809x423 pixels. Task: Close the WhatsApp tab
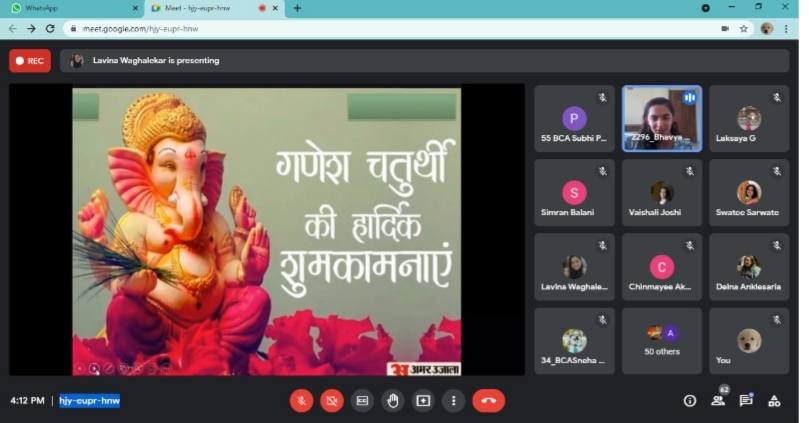135,8
